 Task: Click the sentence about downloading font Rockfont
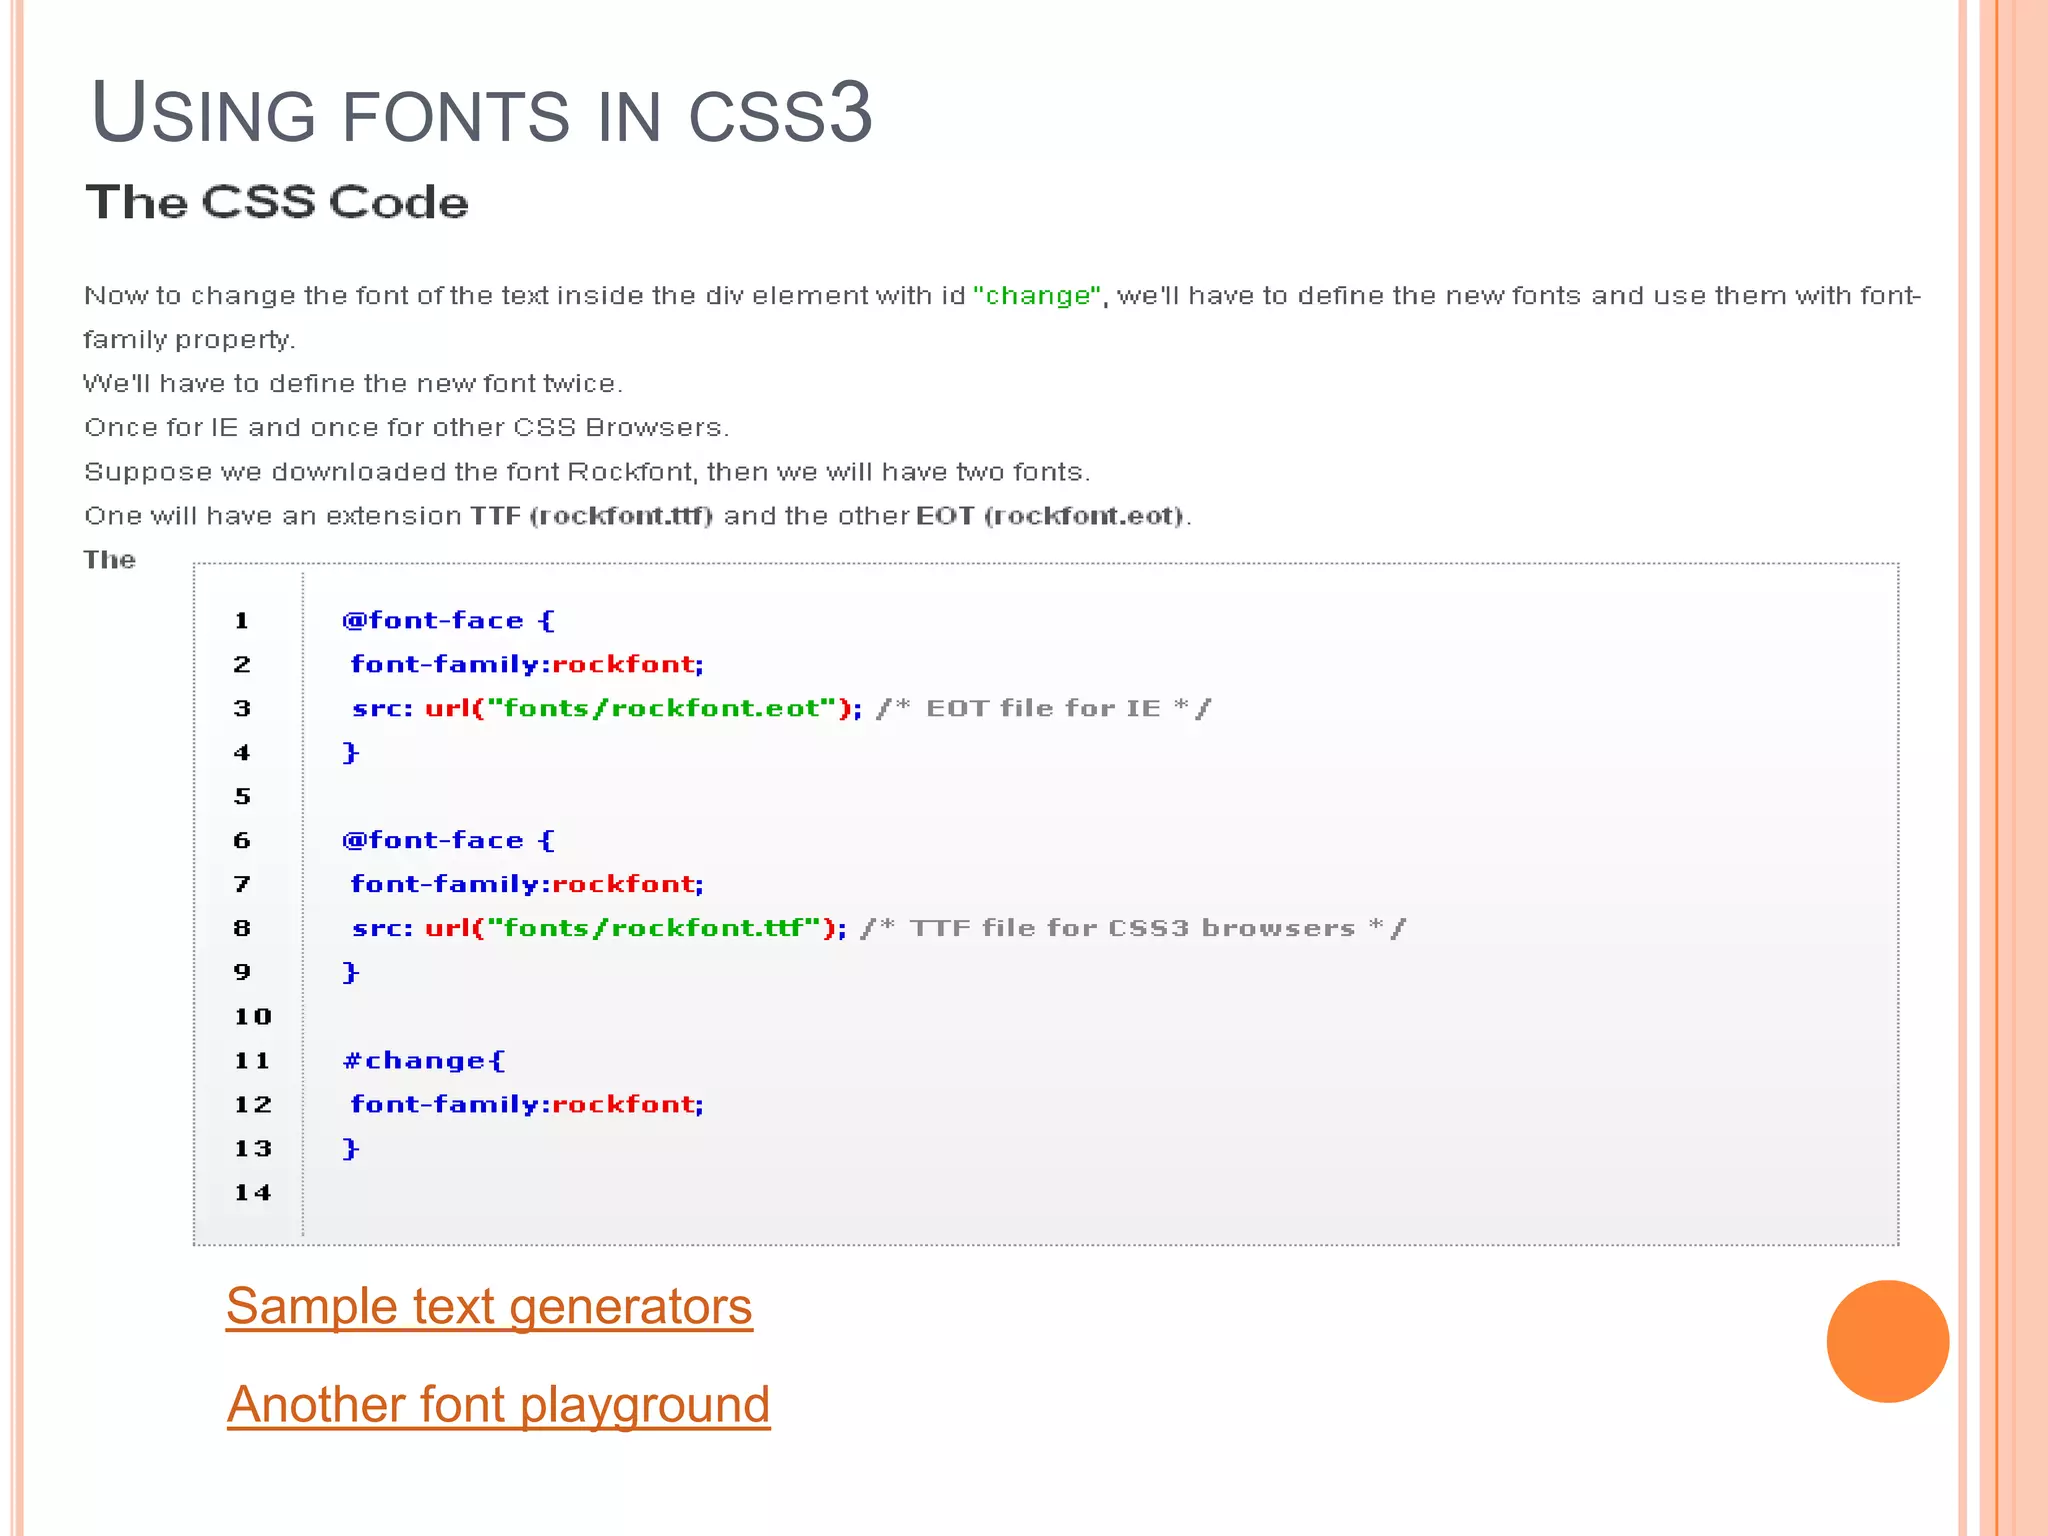[x=587, y=472]
